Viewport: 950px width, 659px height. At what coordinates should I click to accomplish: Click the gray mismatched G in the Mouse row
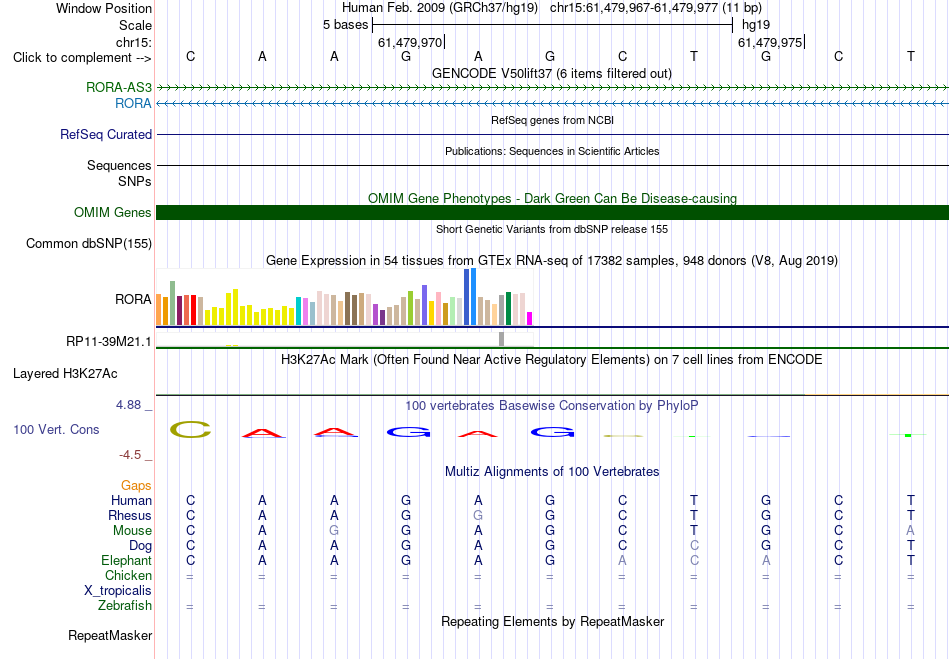tap(334, 531)
